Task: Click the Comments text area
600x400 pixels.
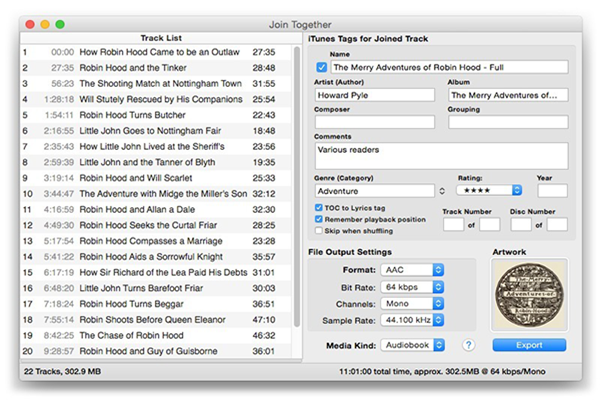Action: tap(440, 155)
